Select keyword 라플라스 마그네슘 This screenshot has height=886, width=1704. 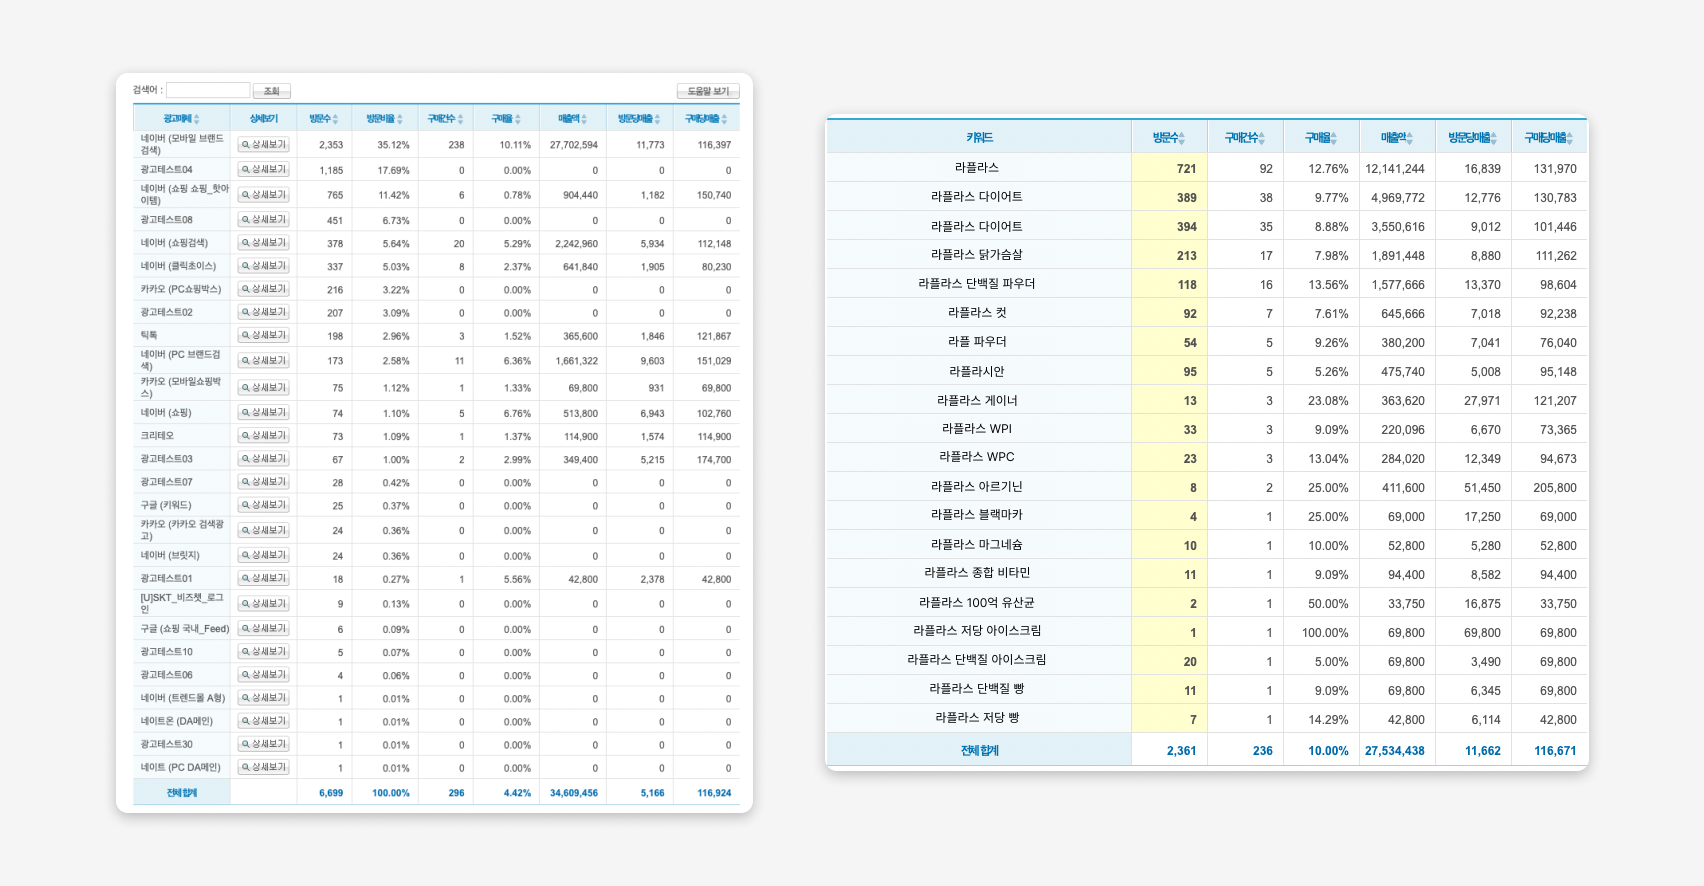(976, 545)
